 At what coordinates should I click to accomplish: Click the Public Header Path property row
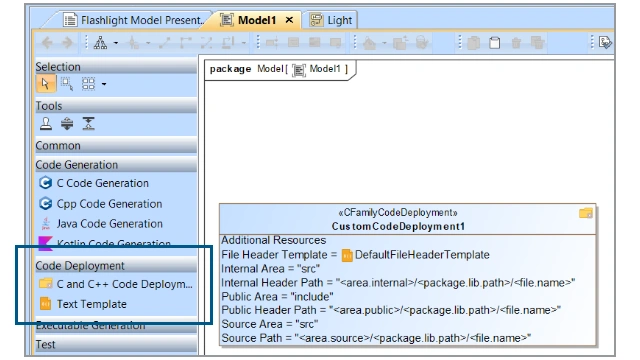tap(391, 310)
